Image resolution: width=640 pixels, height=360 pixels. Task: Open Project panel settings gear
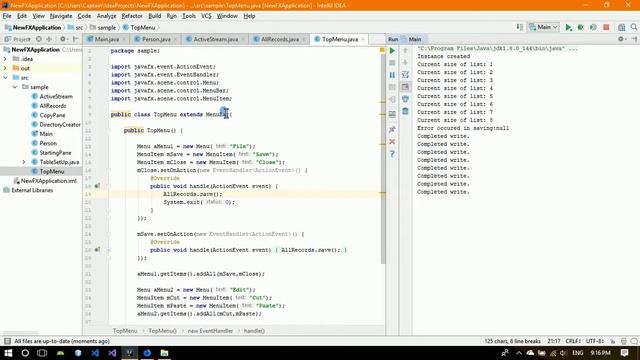[63, 39]
